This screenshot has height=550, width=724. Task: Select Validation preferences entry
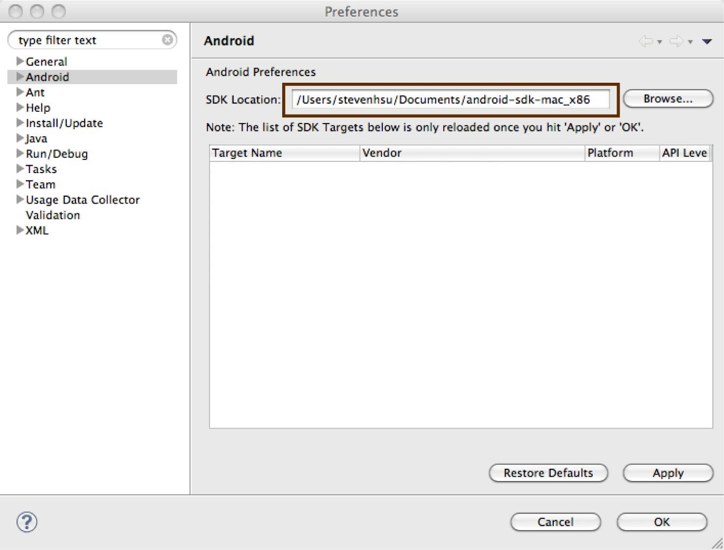[x=53, y=215]
